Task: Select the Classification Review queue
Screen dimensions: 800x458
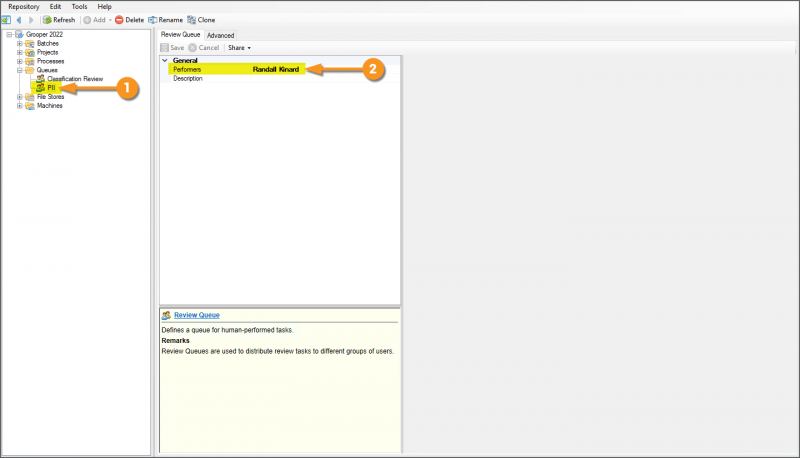Action: [x=75, y=79]
